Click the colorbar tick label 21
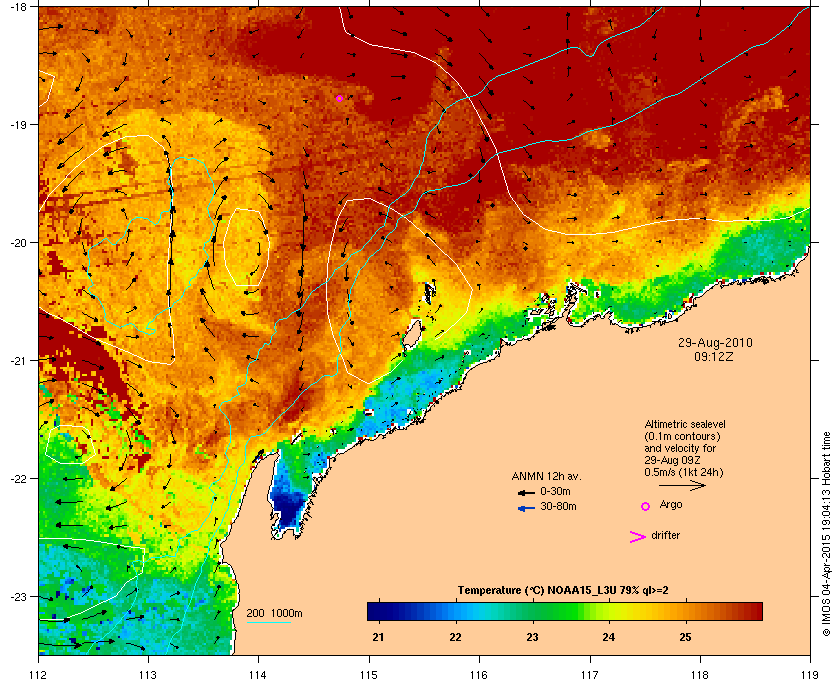The width and height of the screenshot is (840, 680). coord(378,638)
